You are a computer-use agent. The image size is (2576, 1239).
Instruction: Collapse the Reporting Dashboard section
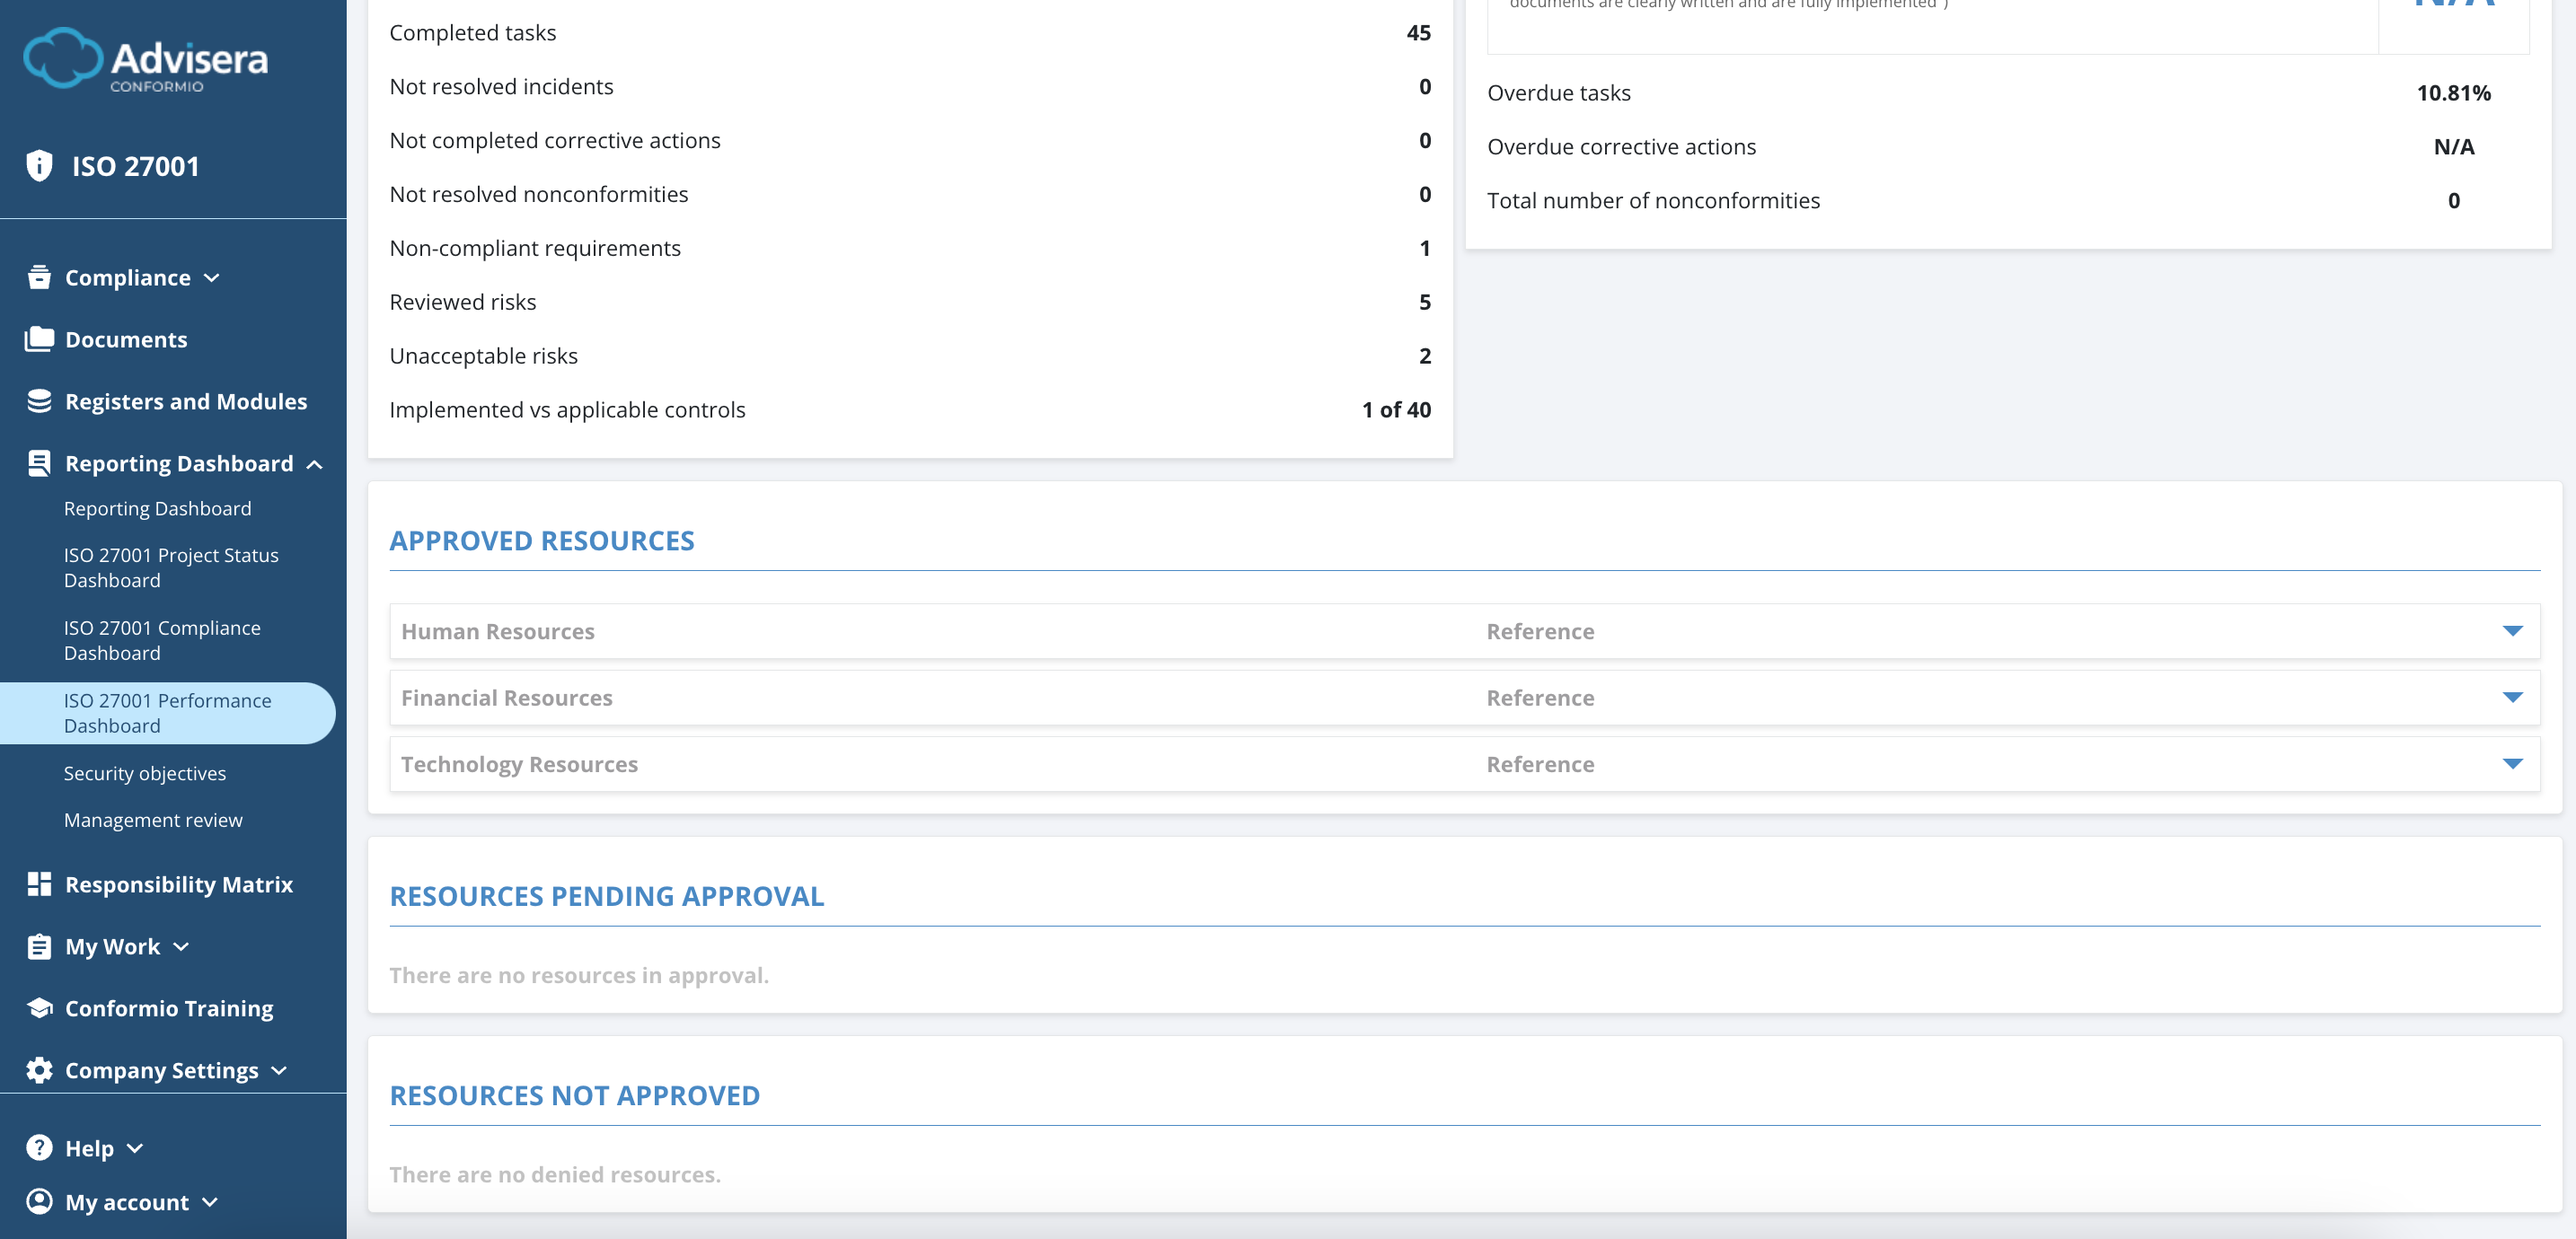[316, 463]
